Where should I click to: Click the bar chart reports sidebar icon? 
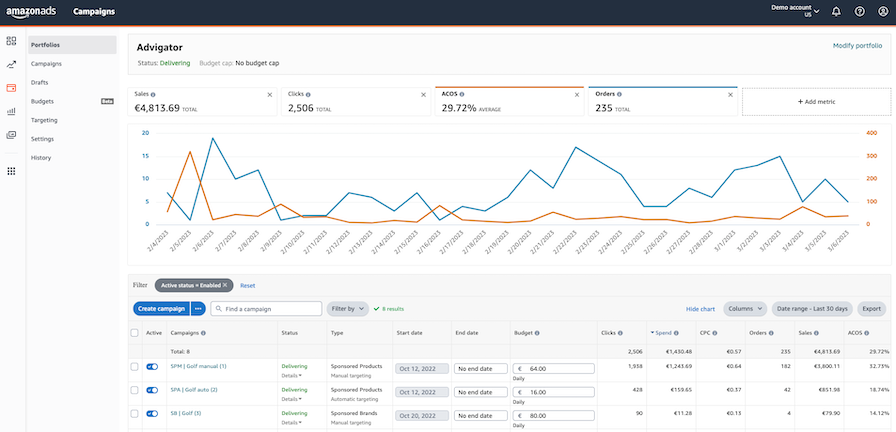tap(11, 111)
